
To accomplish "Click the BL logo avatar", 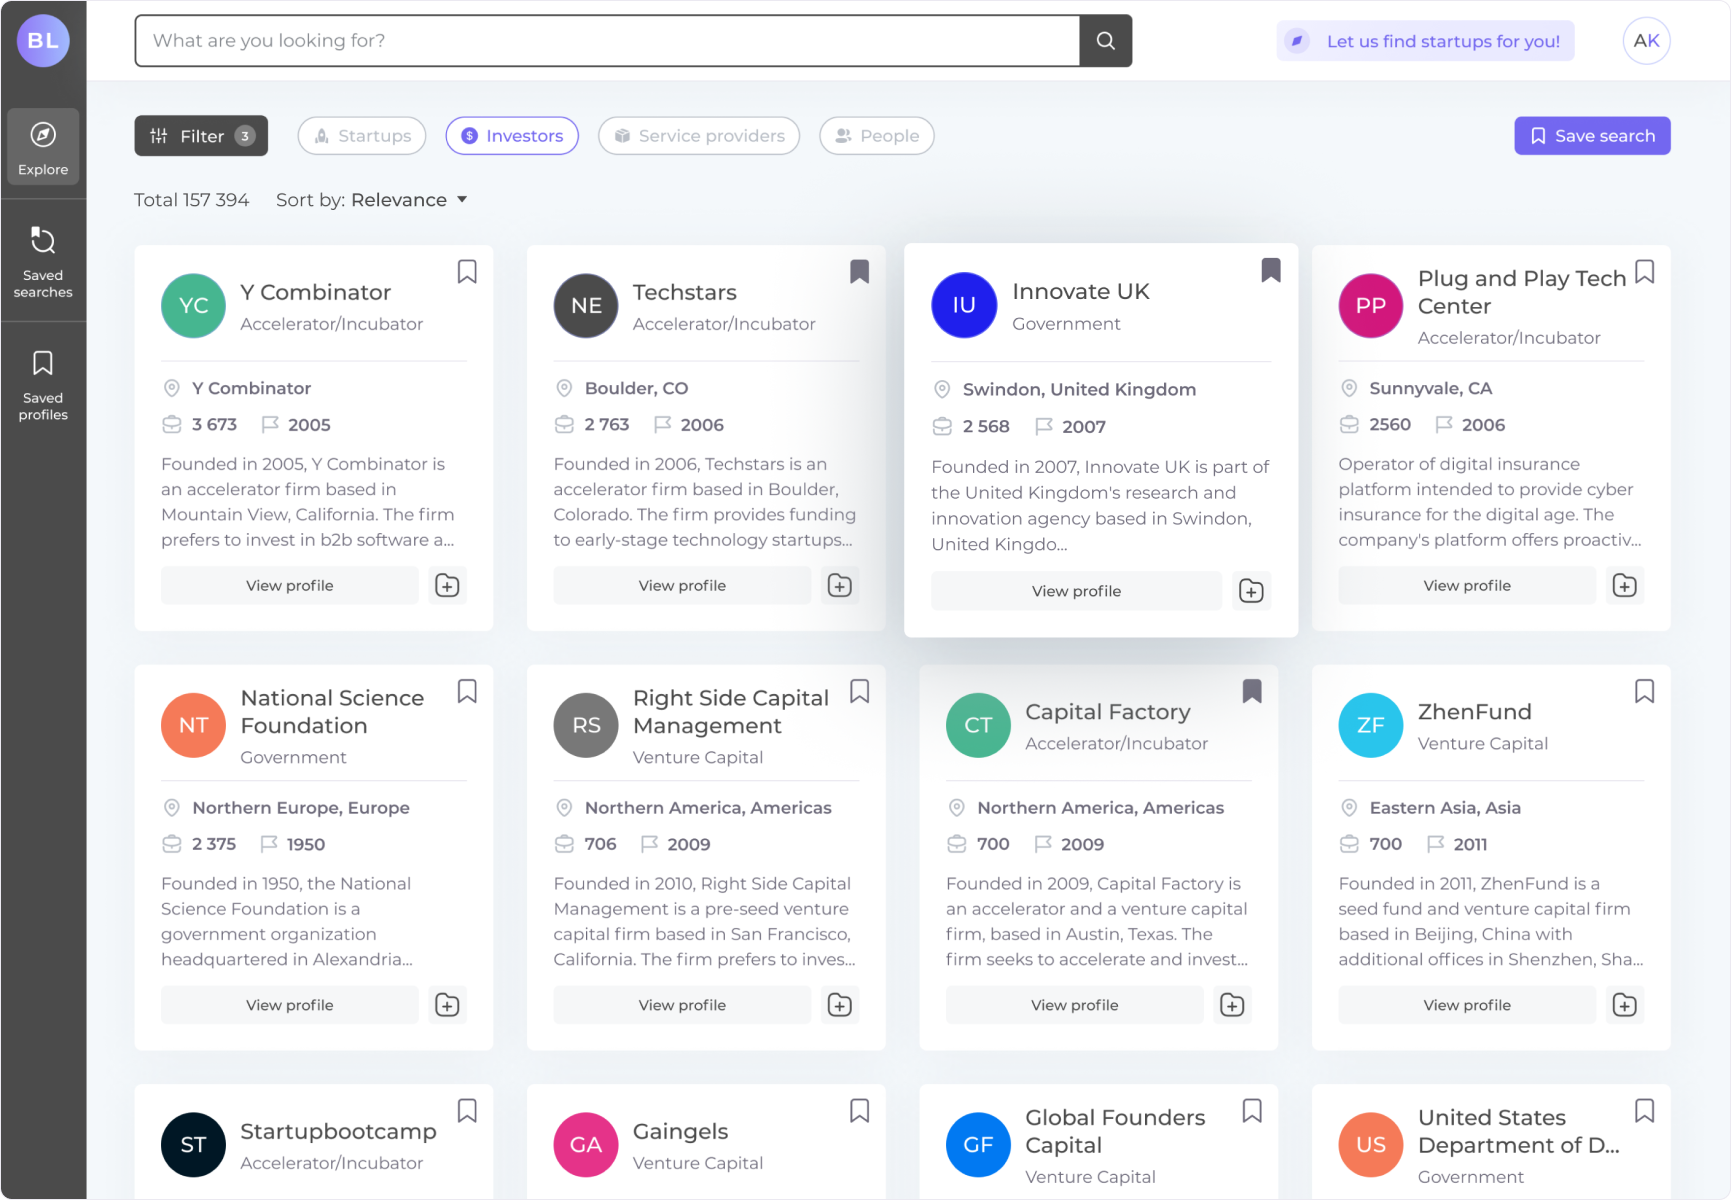I will click(x=43, y=41).
